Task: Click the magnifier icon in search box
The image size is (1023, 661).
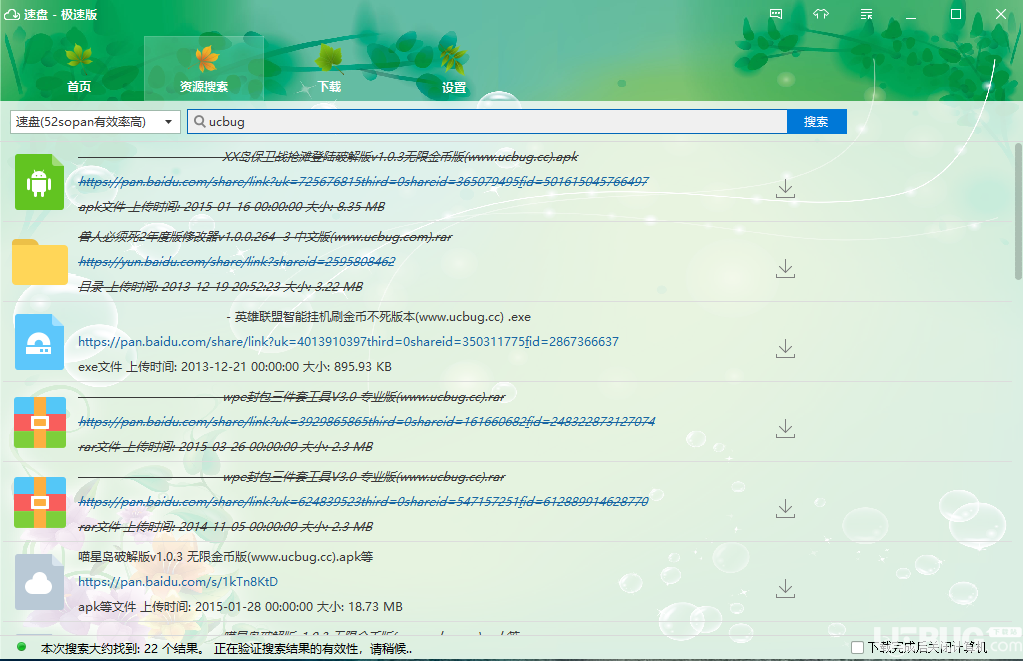Action: [x=200, y=121]
